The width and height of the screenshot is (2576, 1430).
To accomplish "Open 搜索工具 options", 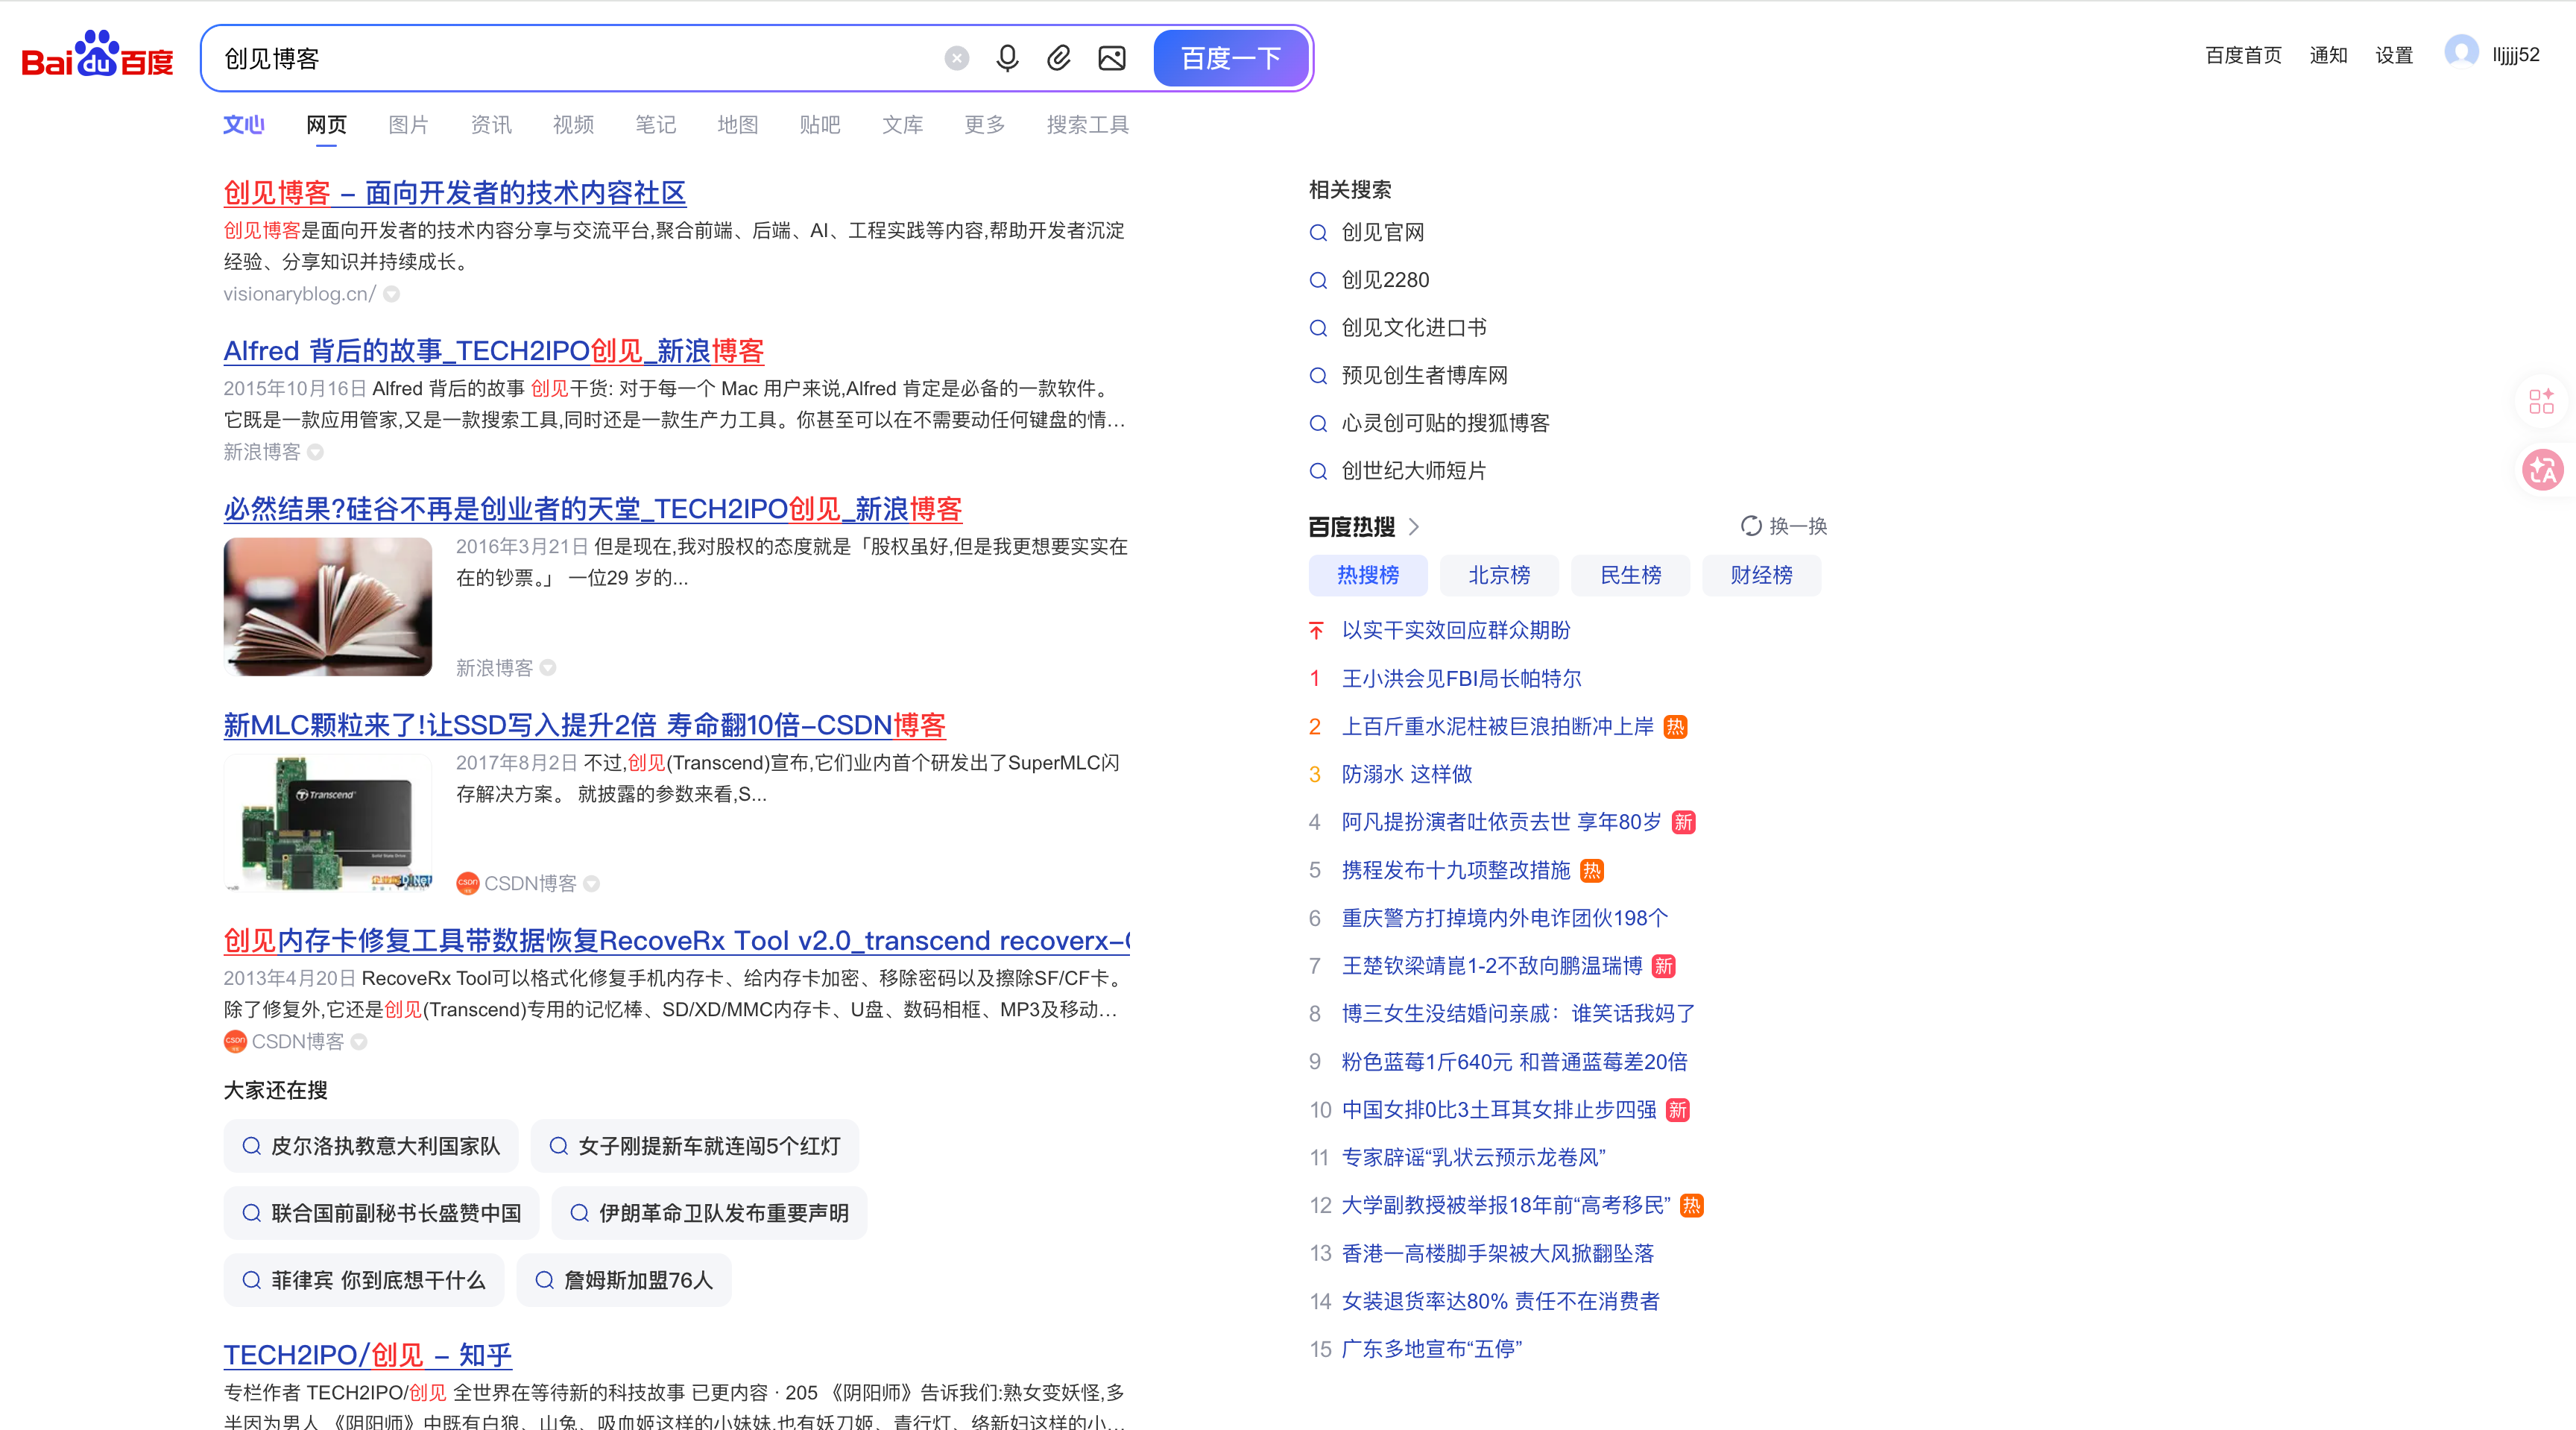I will click(1087, 125).
